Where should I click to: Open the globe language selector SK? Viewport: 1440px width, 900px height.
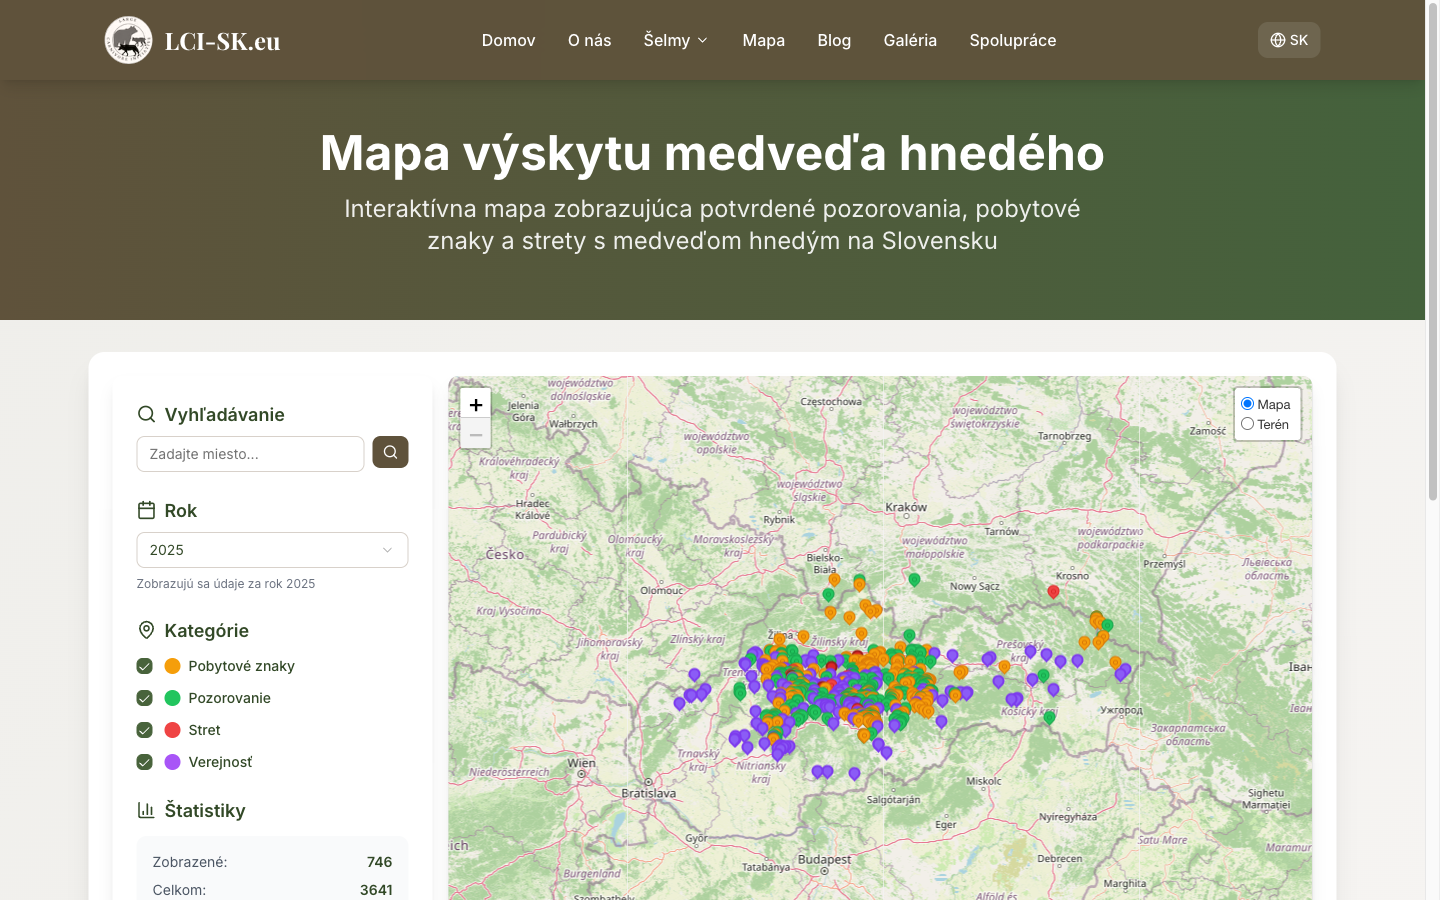[1289, 40]
